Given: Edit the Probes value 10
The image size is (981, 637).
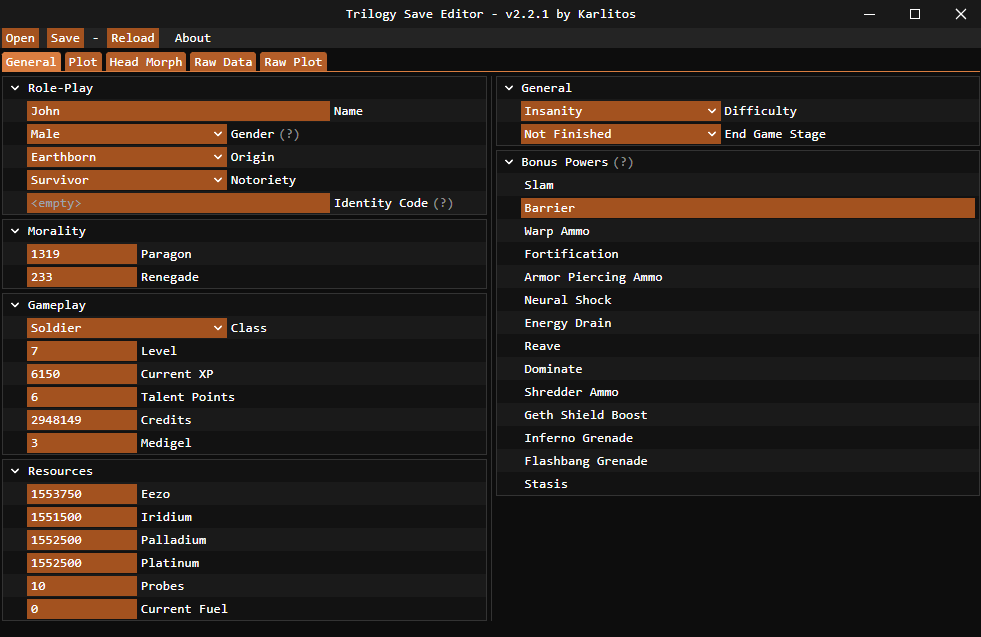Looking at the screenshot, I should 82,586.
